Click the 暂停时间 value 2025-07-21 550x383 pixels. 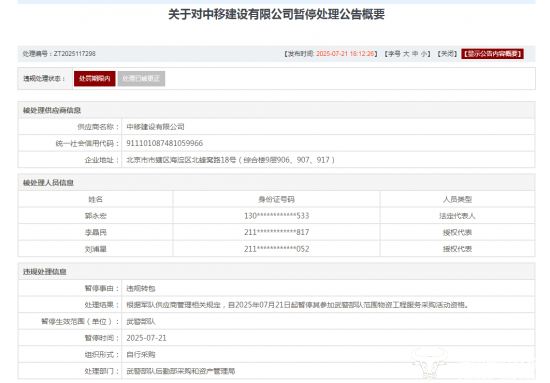[x=146, y=338]
